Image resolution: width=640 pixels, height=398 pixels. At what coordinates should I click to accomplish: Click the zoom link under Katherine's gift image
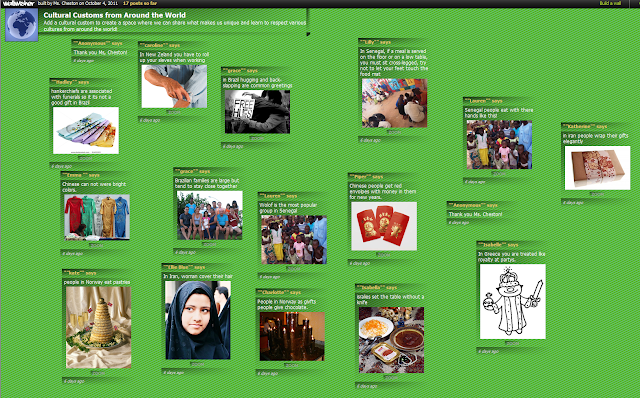coord(597,194)
